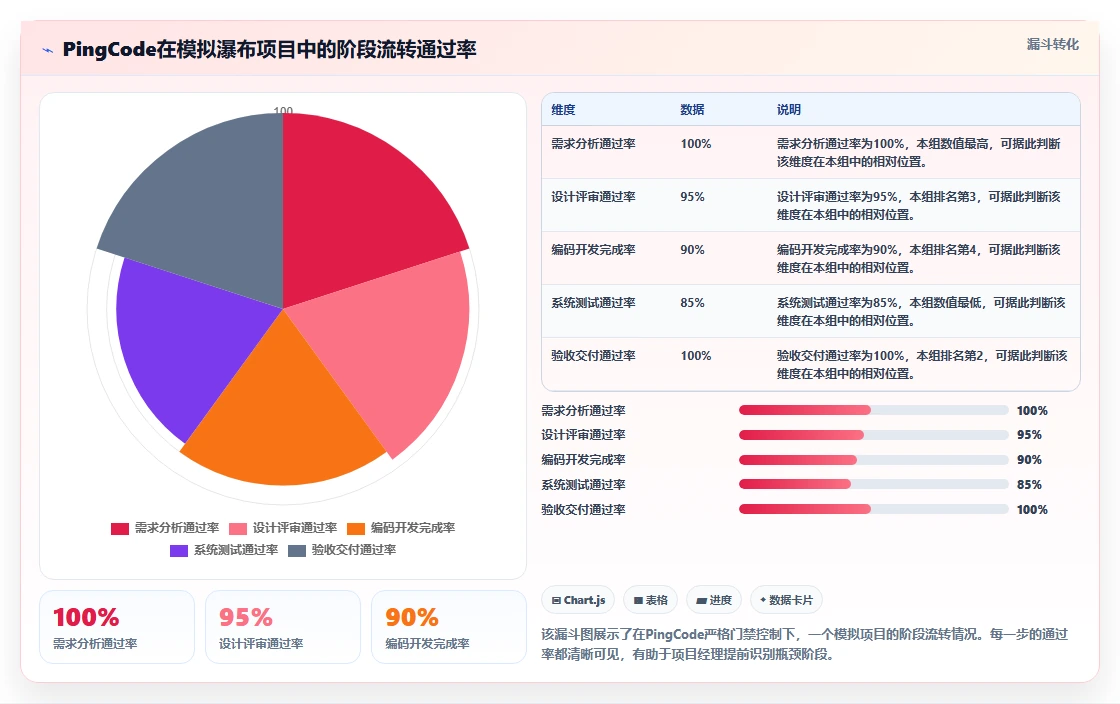
Task: Click the 95% value in the table
Action: pos(692,196)
